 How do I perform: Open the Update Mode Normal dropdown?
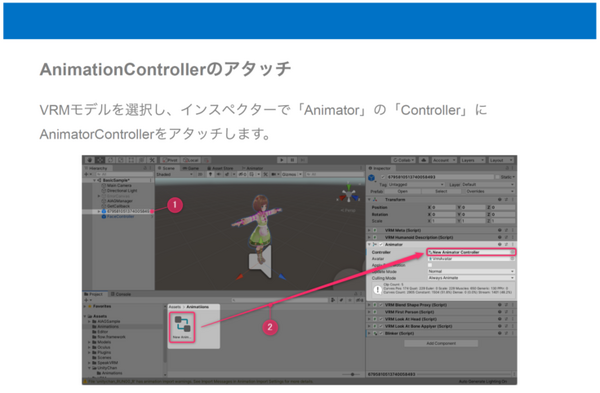(471, 271)
